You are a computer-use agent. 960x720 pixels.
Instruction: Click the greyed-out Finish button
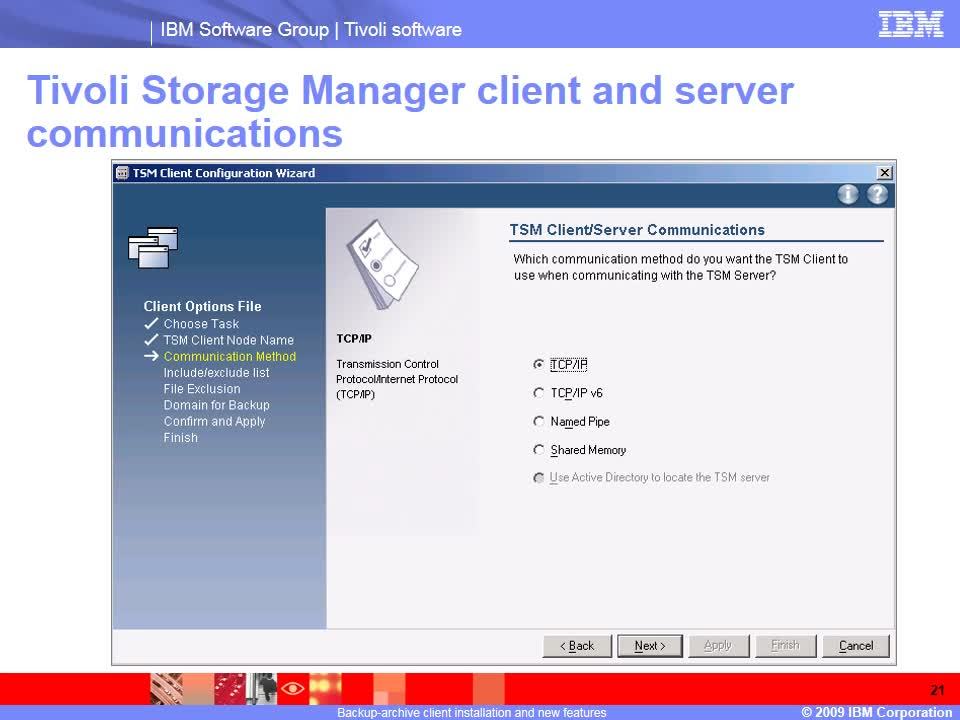click(x=786, y=646)
